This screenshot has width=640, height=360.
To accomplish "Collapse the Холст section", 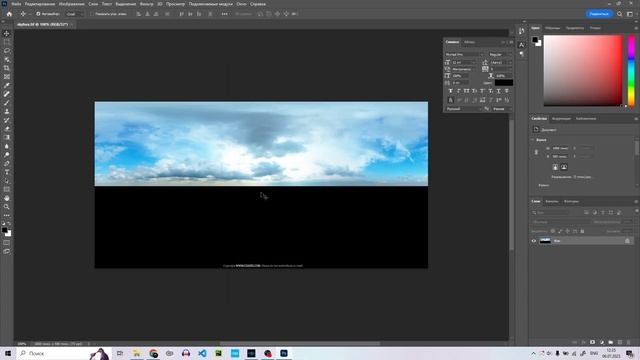I will (x=533, y=140).
